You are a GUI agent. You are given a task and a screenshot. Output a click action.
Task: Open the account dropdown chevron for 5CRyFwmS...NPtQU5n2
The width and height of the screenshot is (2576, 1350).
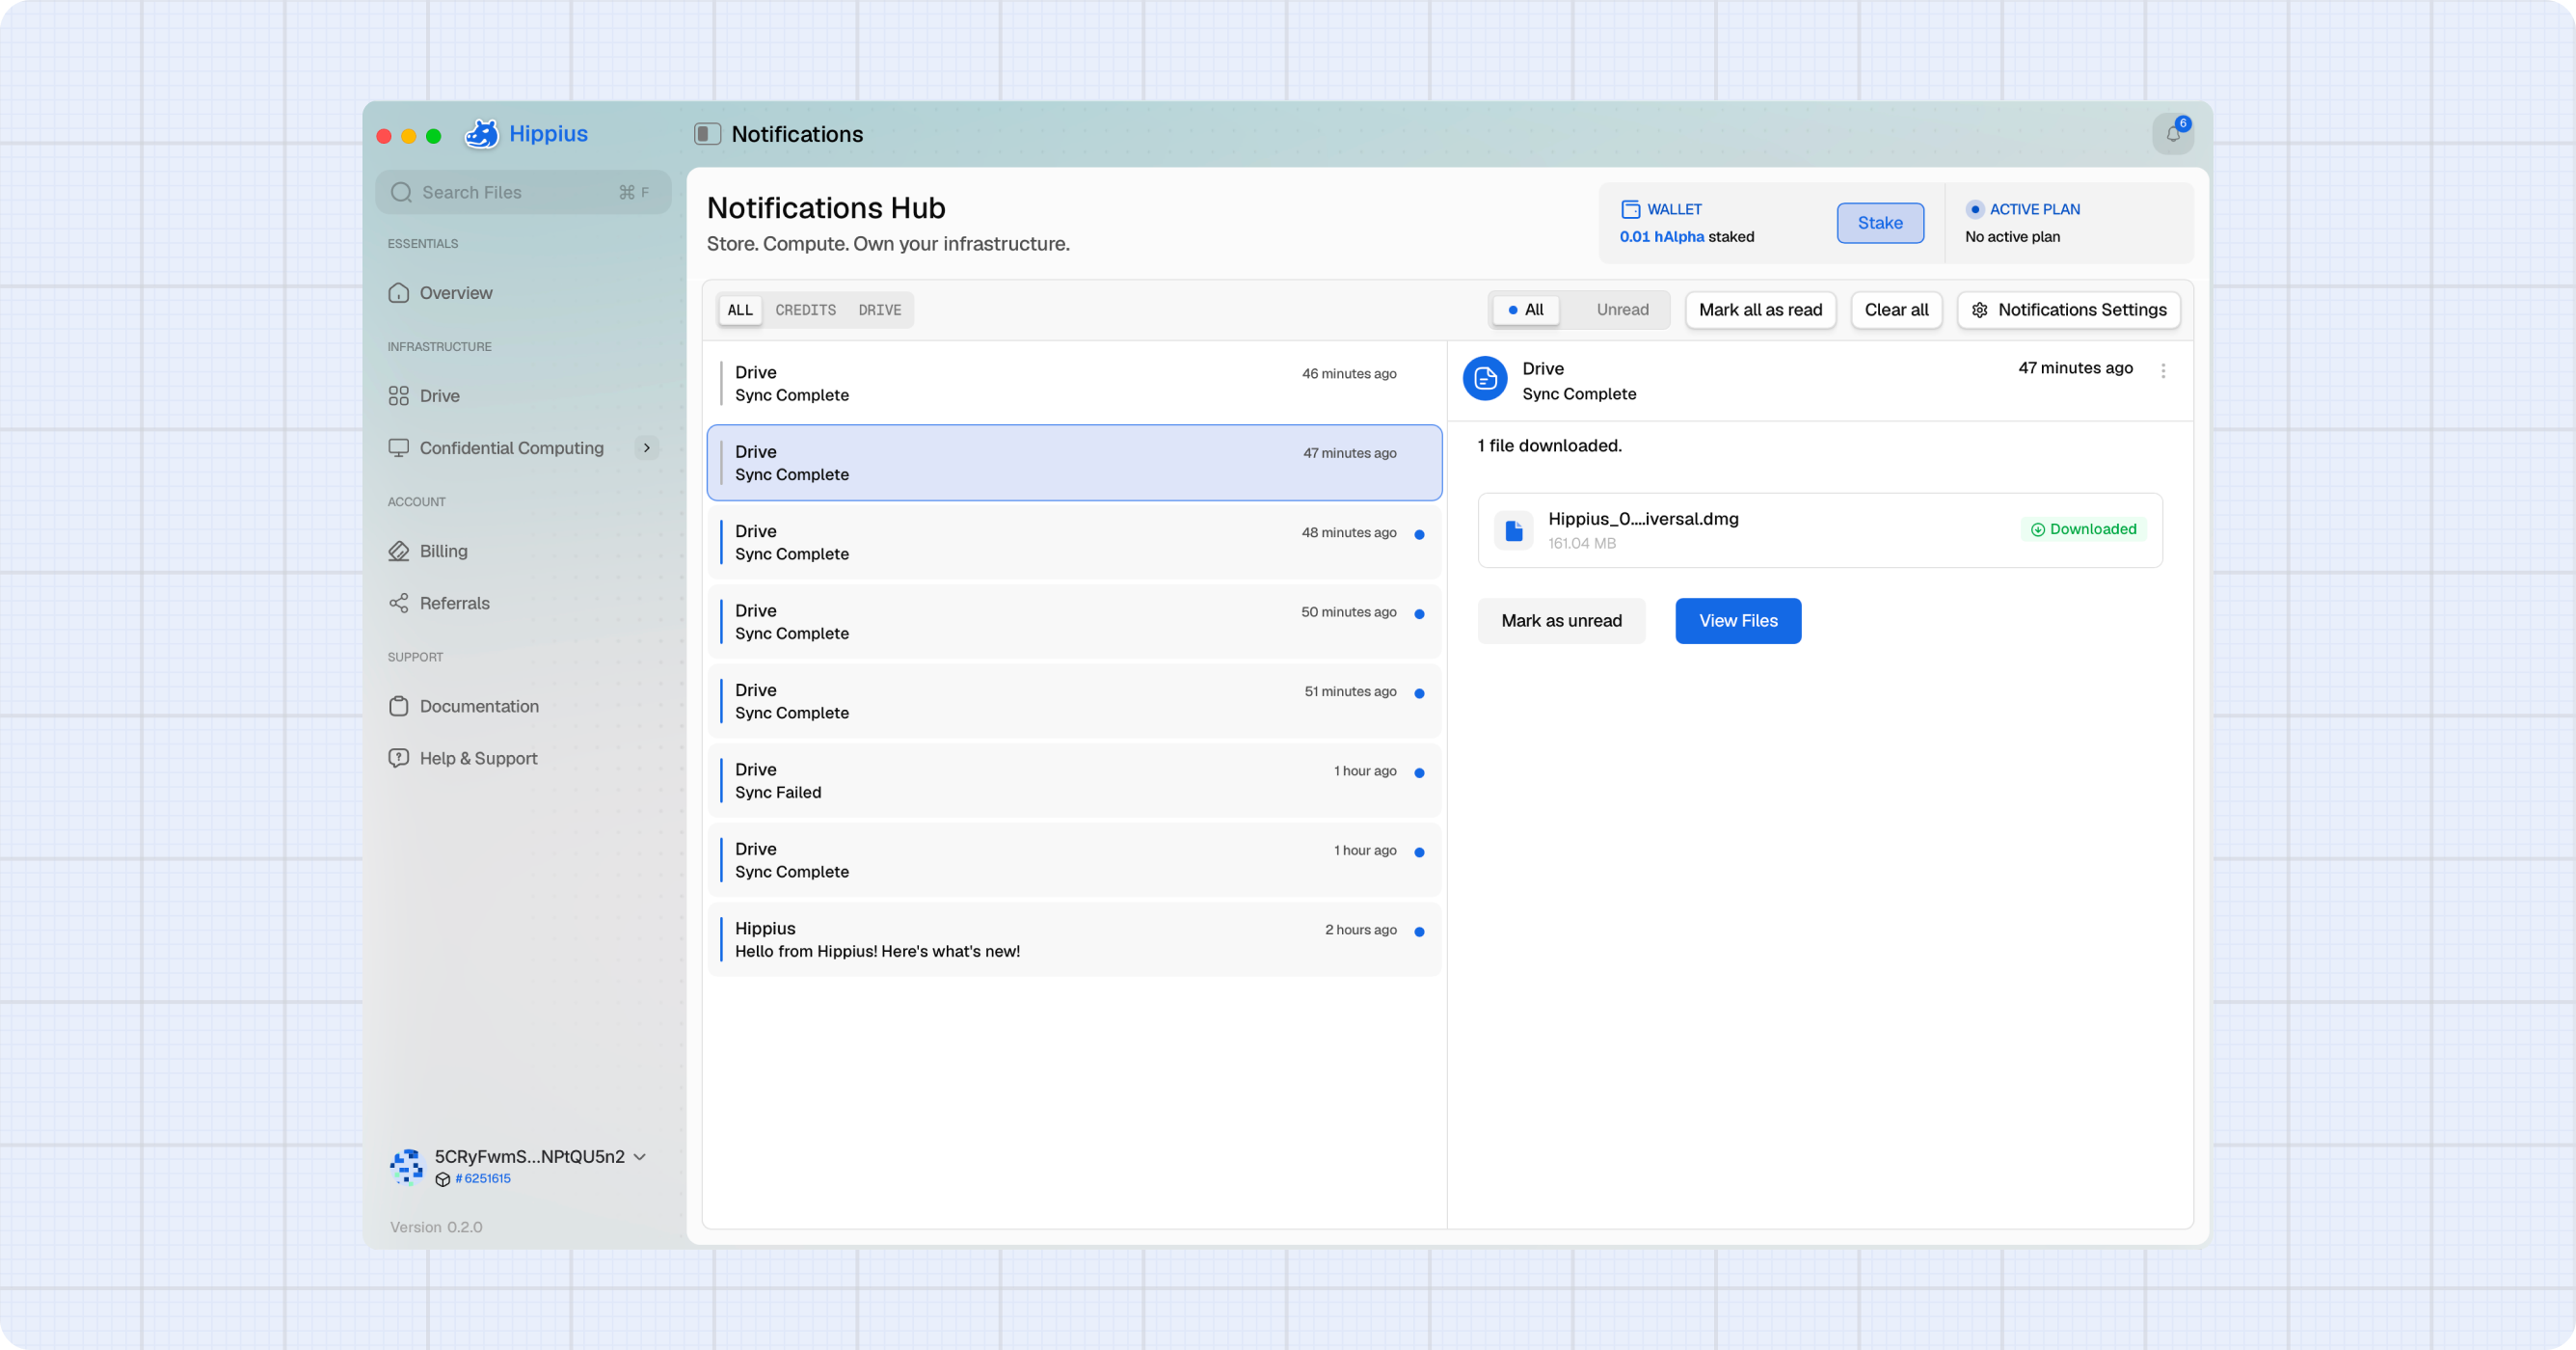point(640,1156)
